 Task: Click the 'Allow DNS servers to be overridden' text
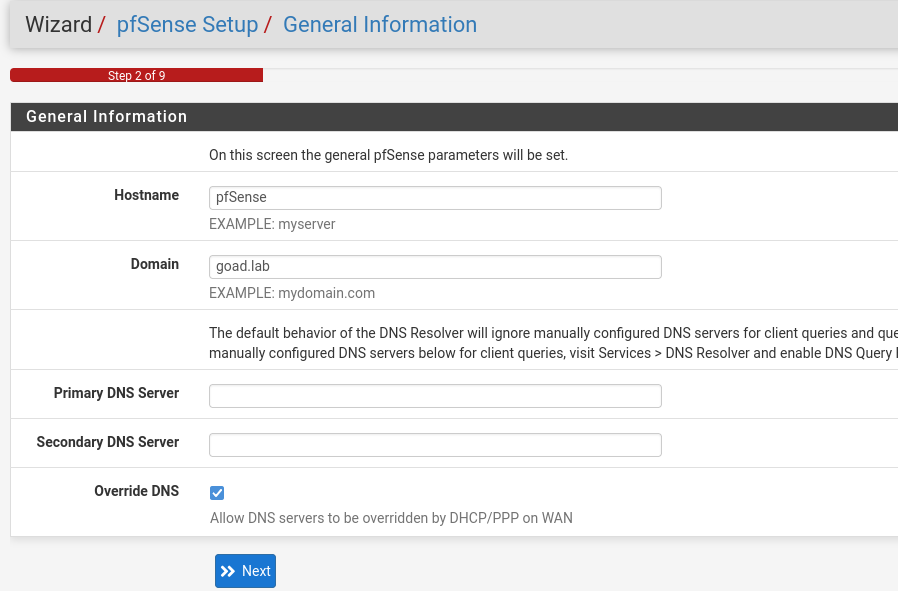pos(391,518)
